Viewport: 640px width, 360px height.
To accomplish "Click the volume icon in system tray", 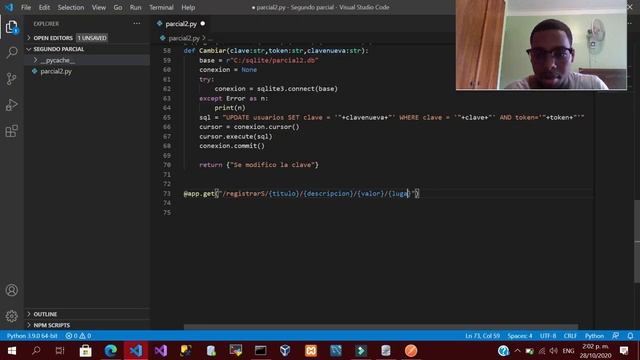I will 553,351.
